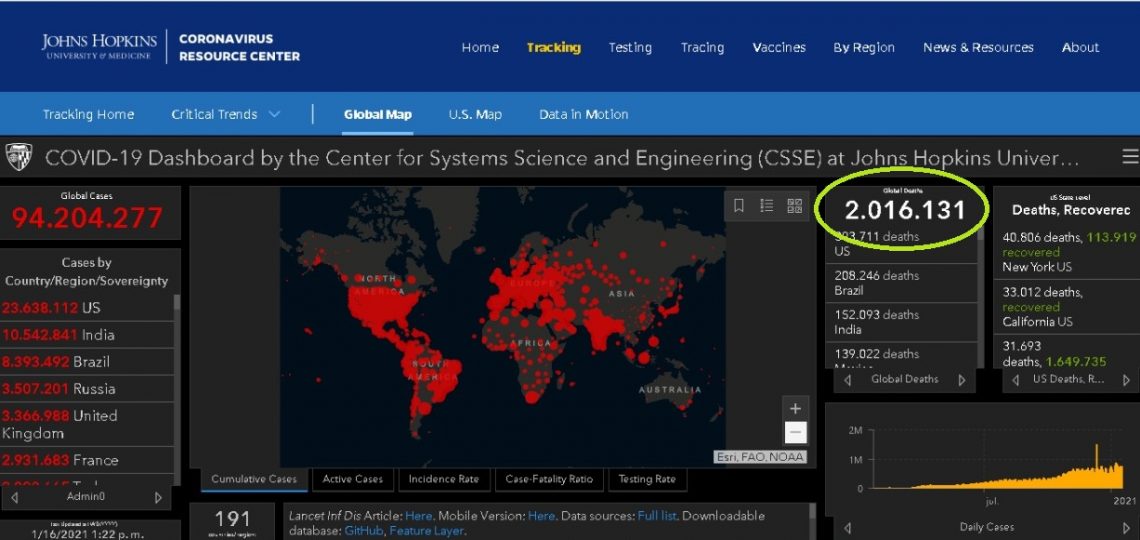The width and height of the screenshot is (1140, 540).
Task: Open News & Resources nav item
Action: (x=979, y=47)
